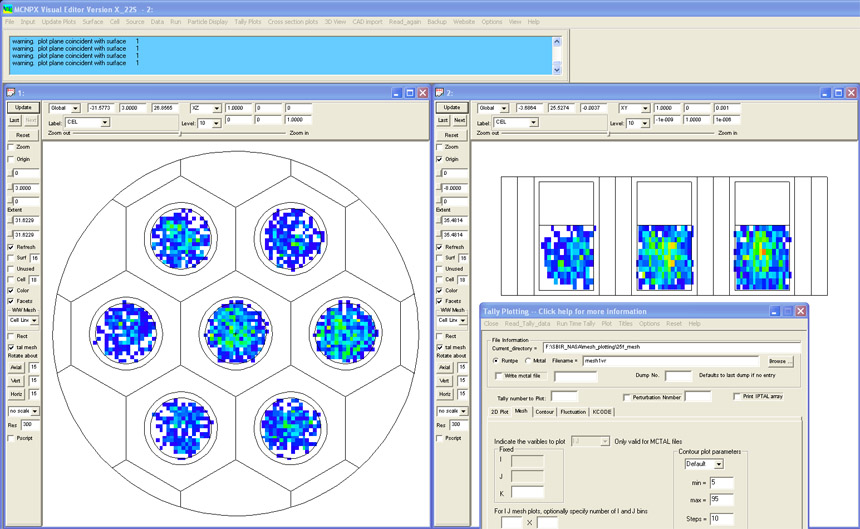Open the CAD import menu

click(367, 22)
